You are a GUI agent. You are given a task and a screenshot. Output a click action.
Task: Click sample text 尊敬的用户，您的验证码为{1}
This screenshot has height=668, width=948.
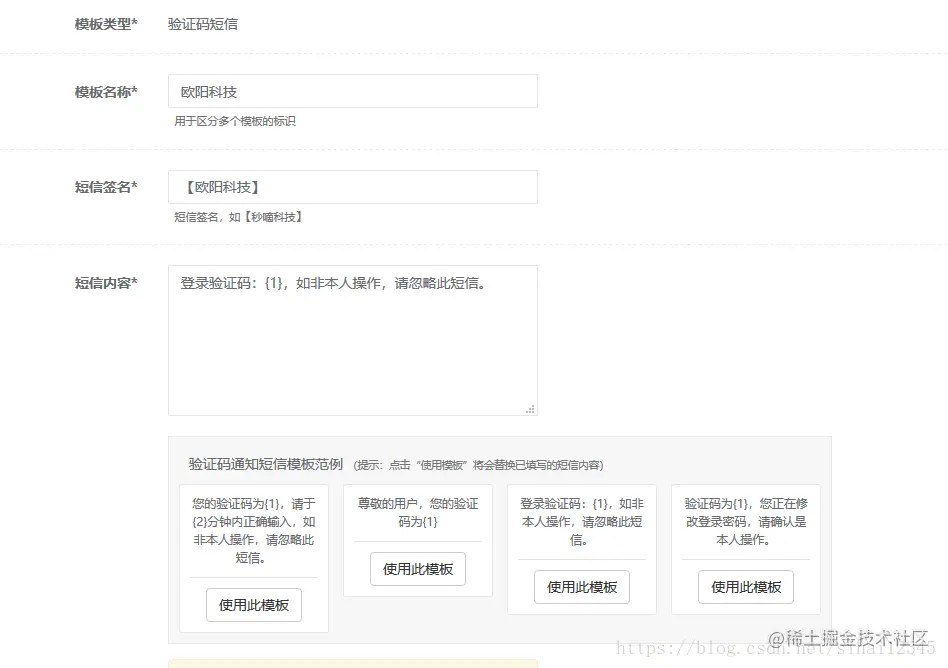click(418, 512)
